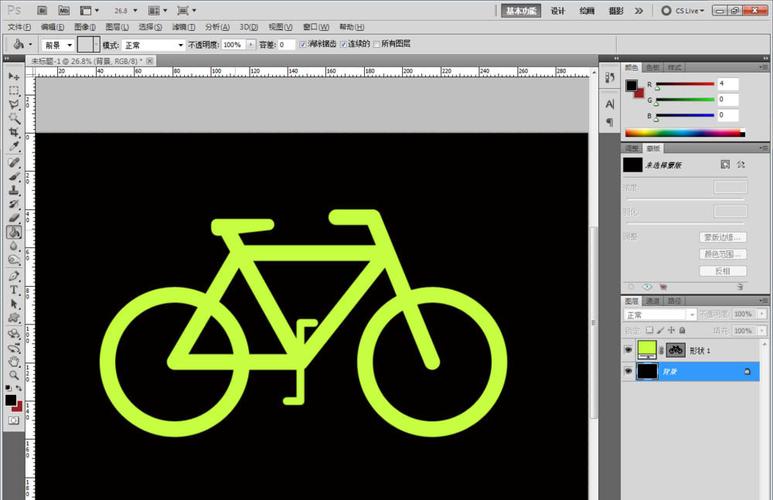Select the Move tool in the toolbox
Screen dimensions: 773x500
pyautogui.click(x=14, y=76)
